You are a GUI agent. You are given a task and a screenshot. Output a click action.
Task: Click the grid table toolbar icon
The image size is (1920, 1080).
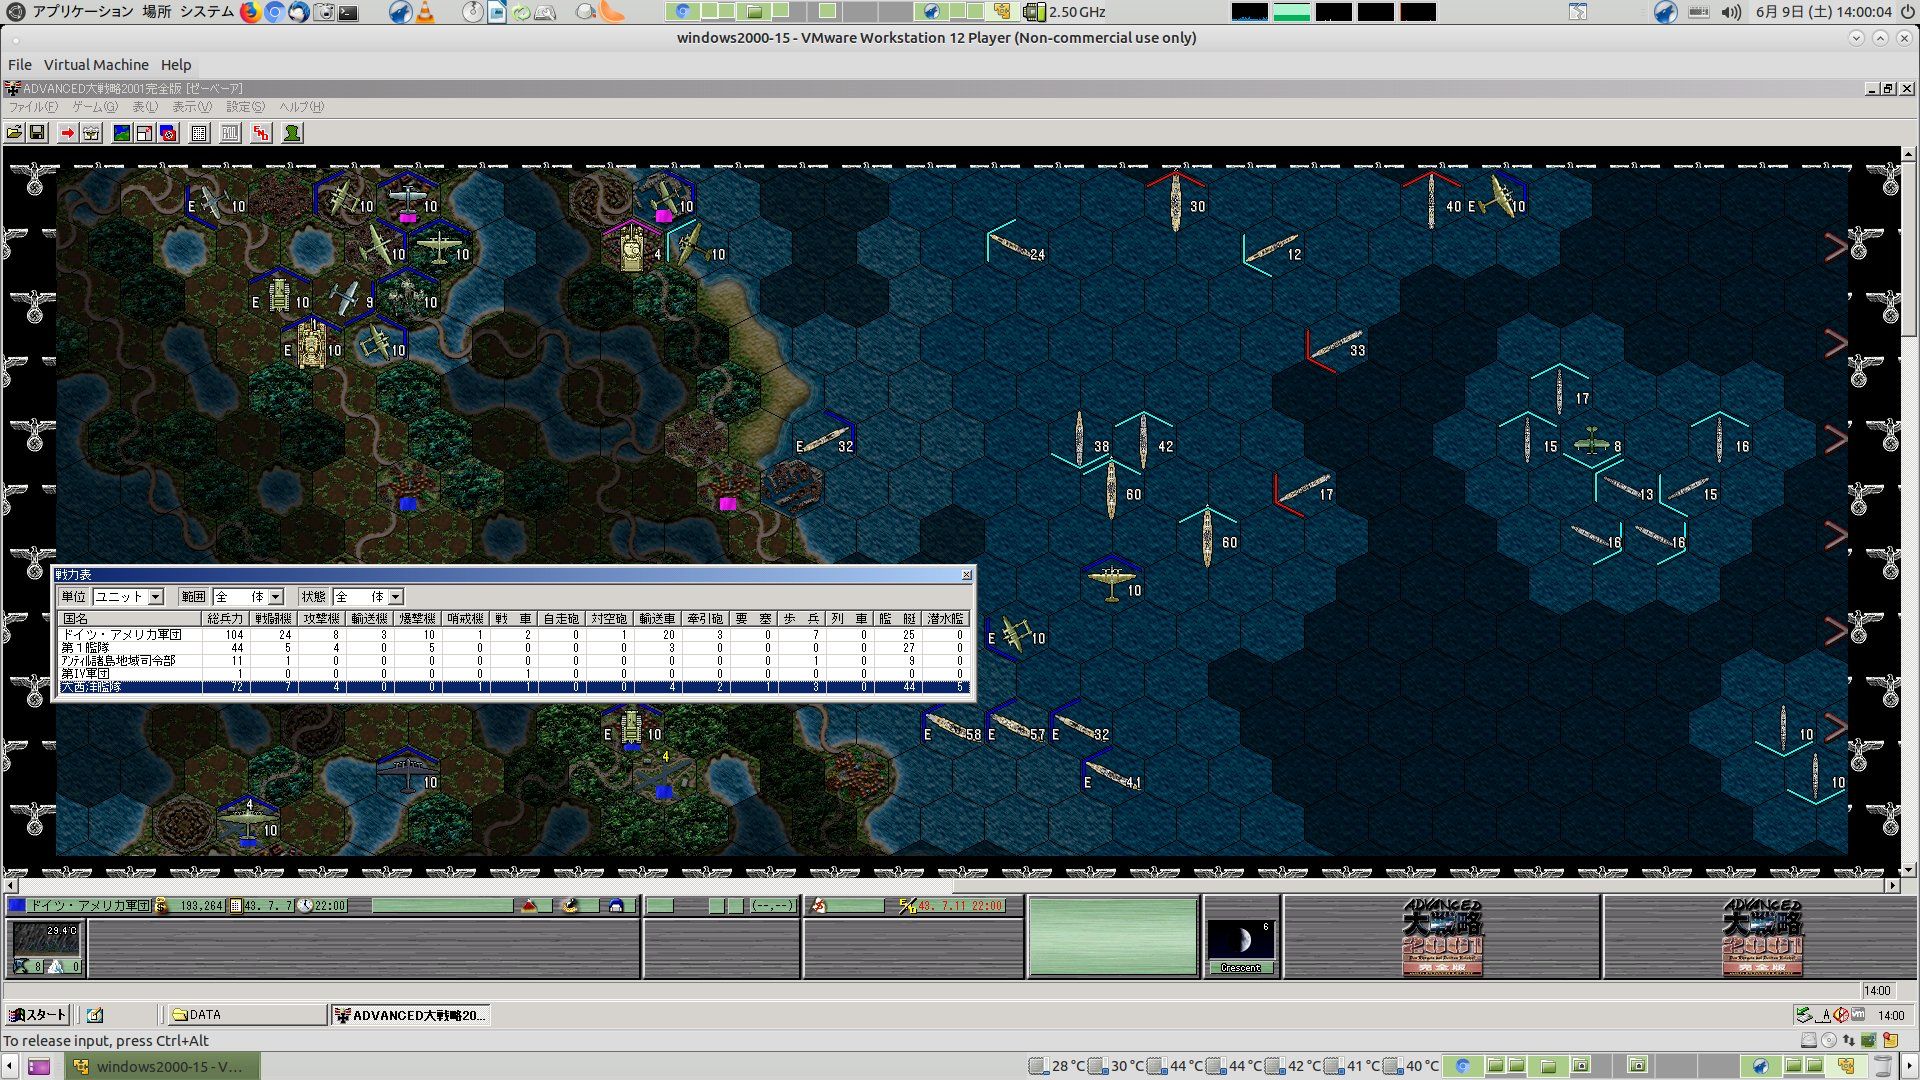199,133
